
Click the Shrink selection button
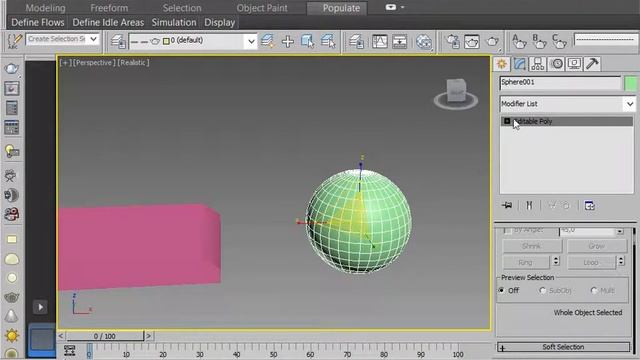tap(532, 246)
